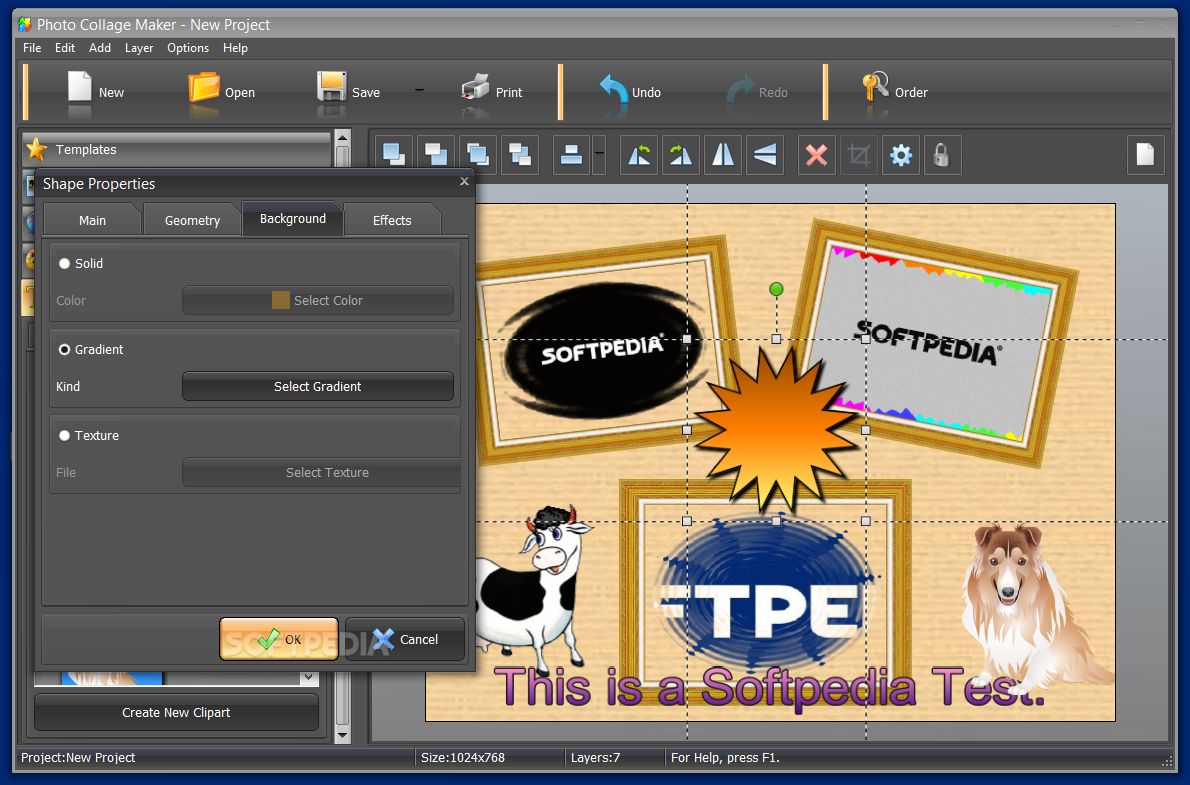
Task: Click the green rotation handle above starburst
Action: [x=776, y=288]
